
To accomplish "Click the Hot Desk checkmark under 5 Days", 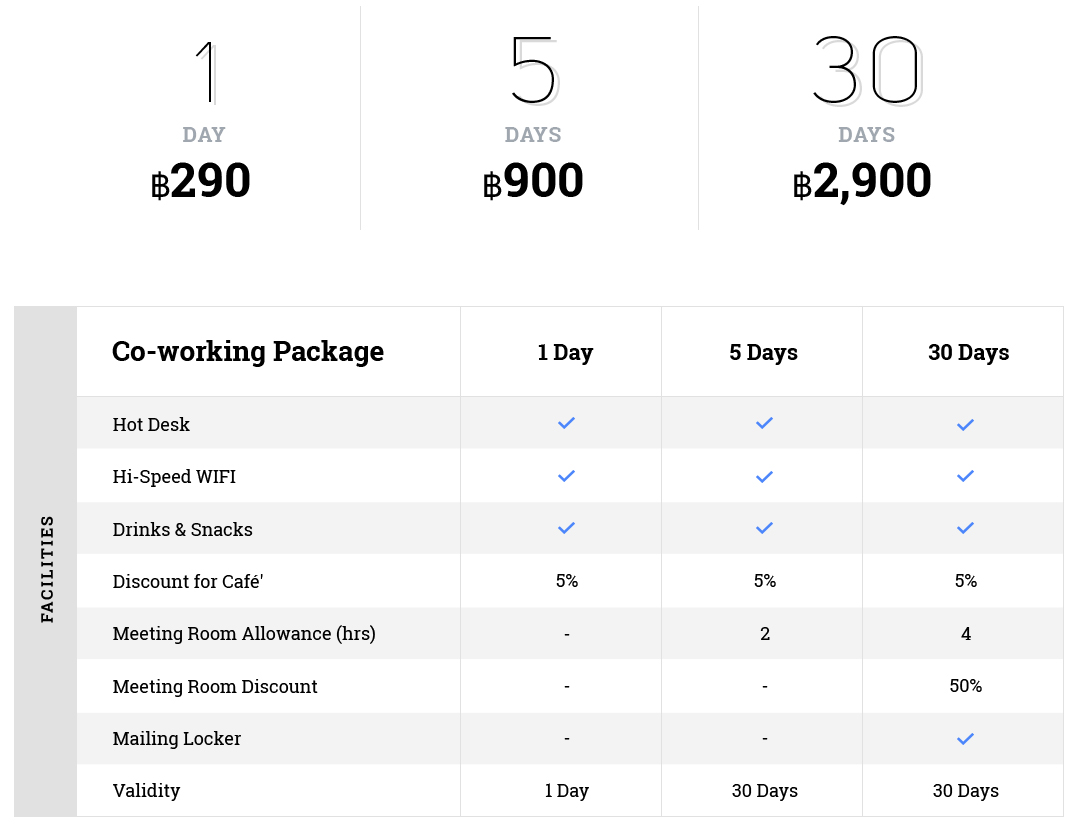I will tap(765, 424).
